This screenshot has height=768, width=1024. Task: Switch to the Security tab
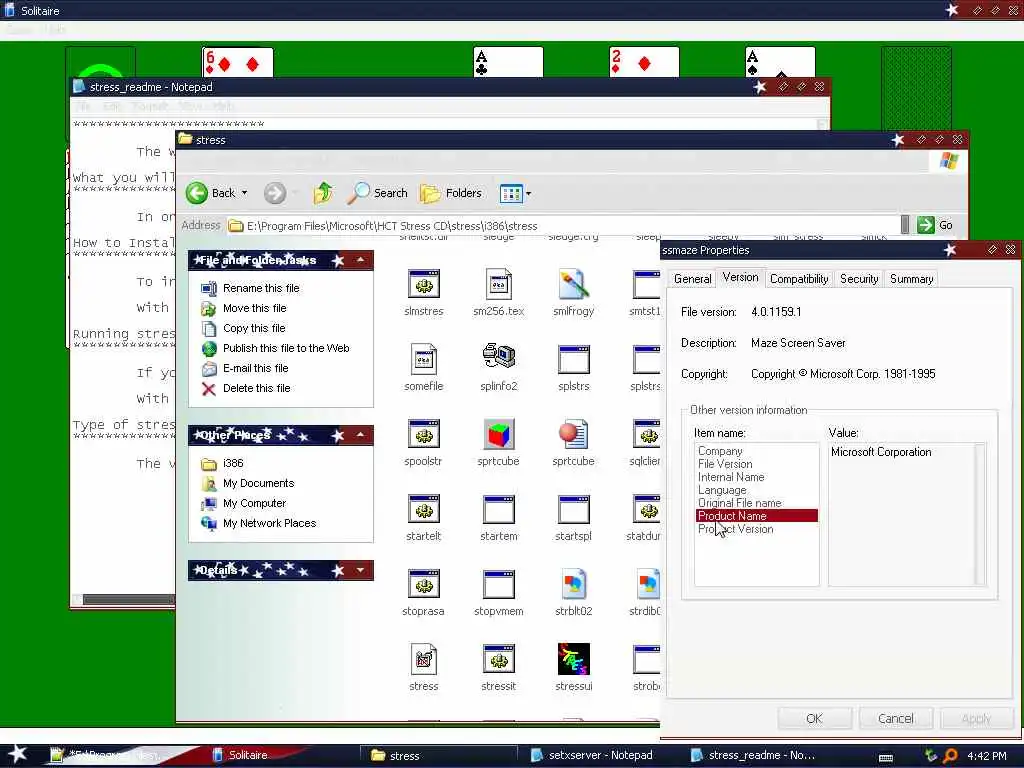[859, 279]
